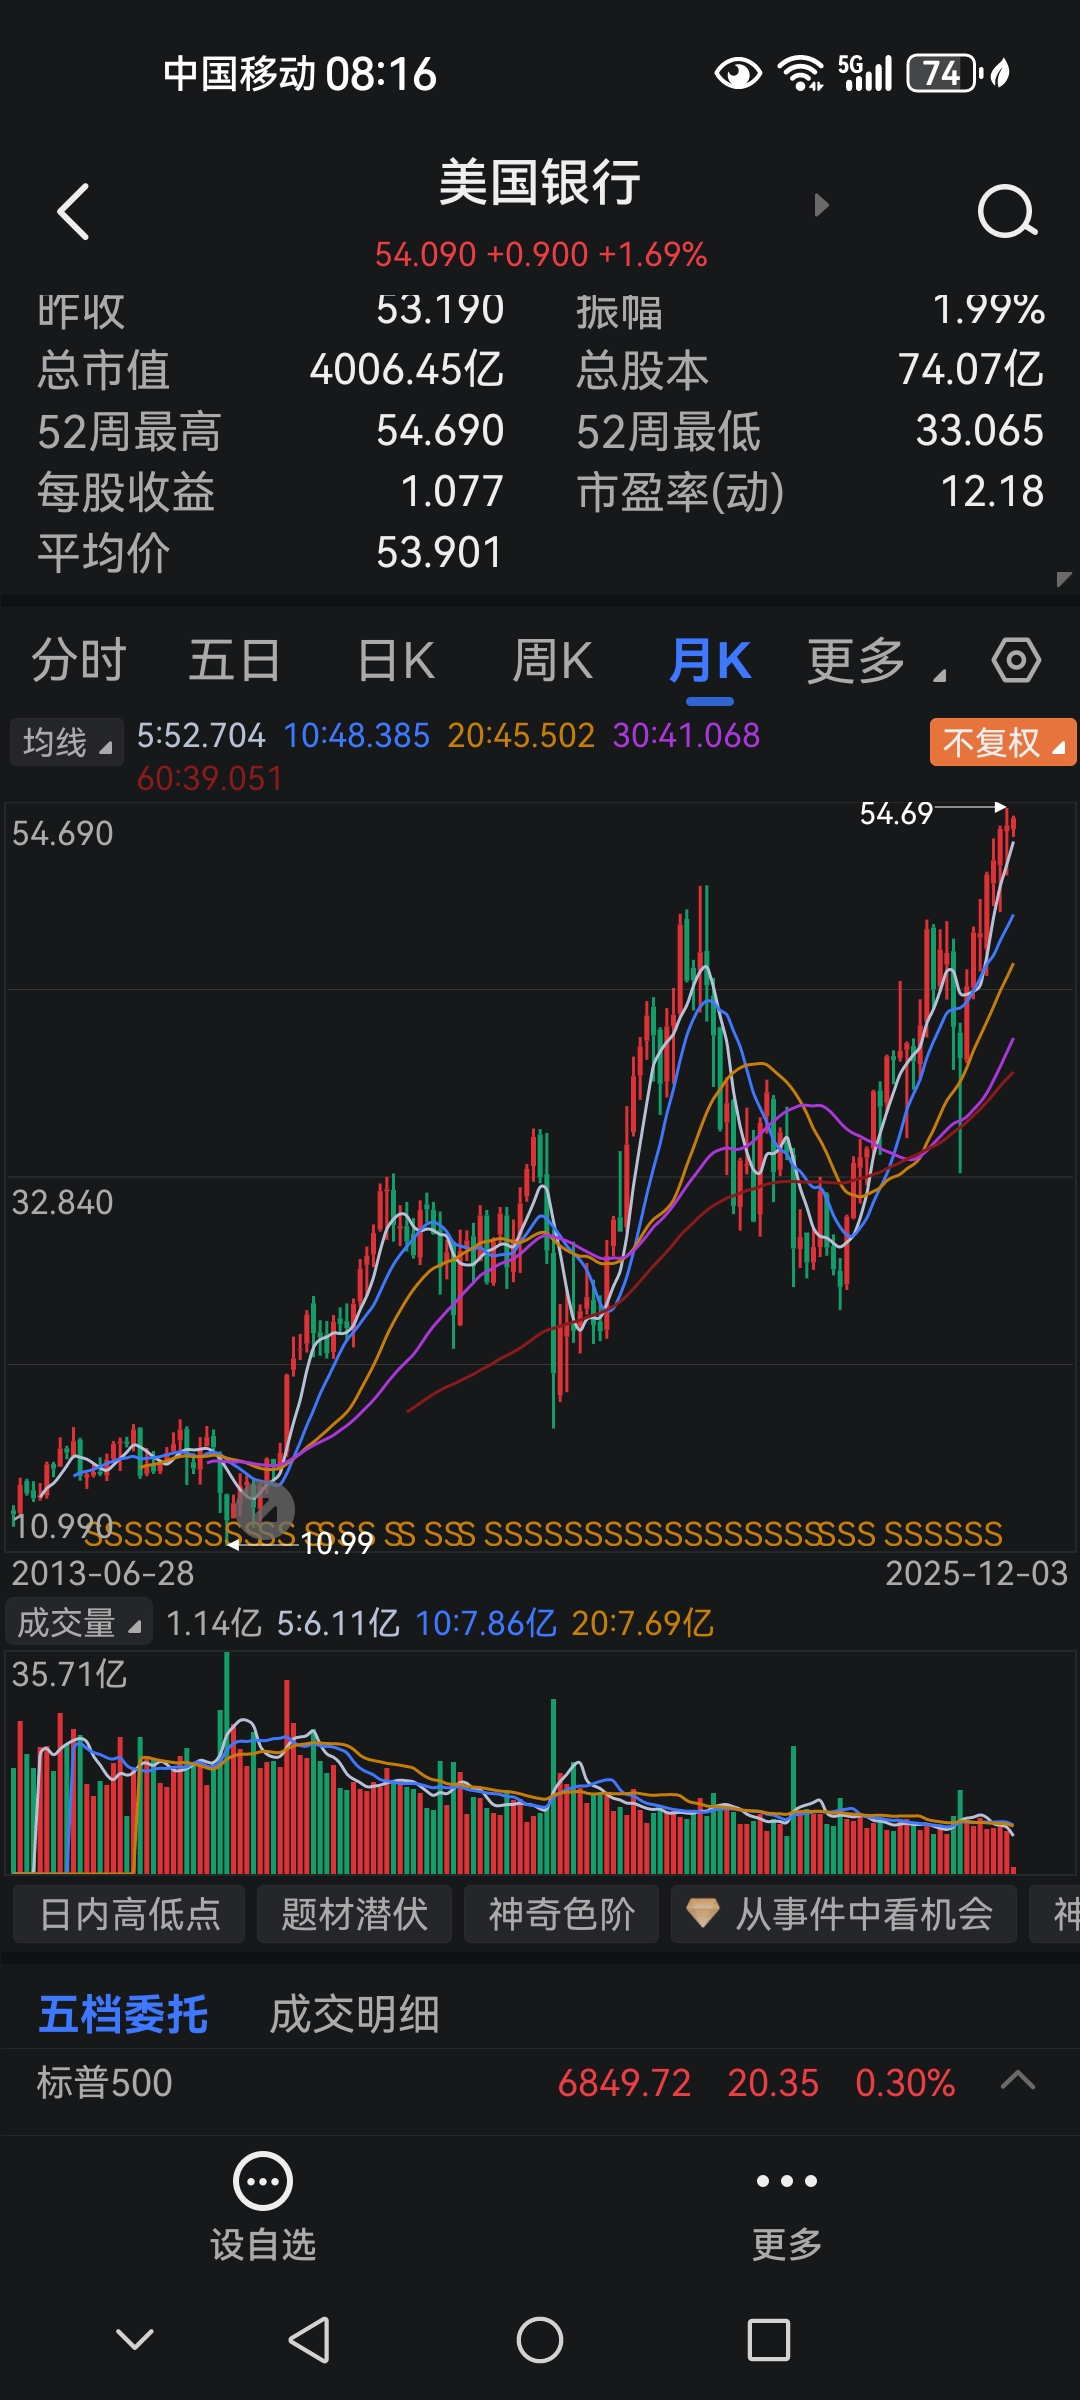The image size is (1080, 2400).
Task: Tap the volume 10:7.86亿 average value
Action: pyautogui.click(x=485, y=1622)
